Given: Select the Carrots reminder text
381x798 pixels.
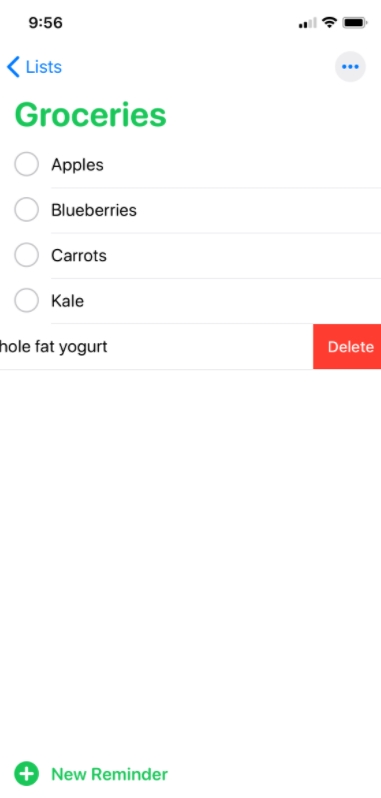Looking at the screenshot, I should (x=79, y=255).
